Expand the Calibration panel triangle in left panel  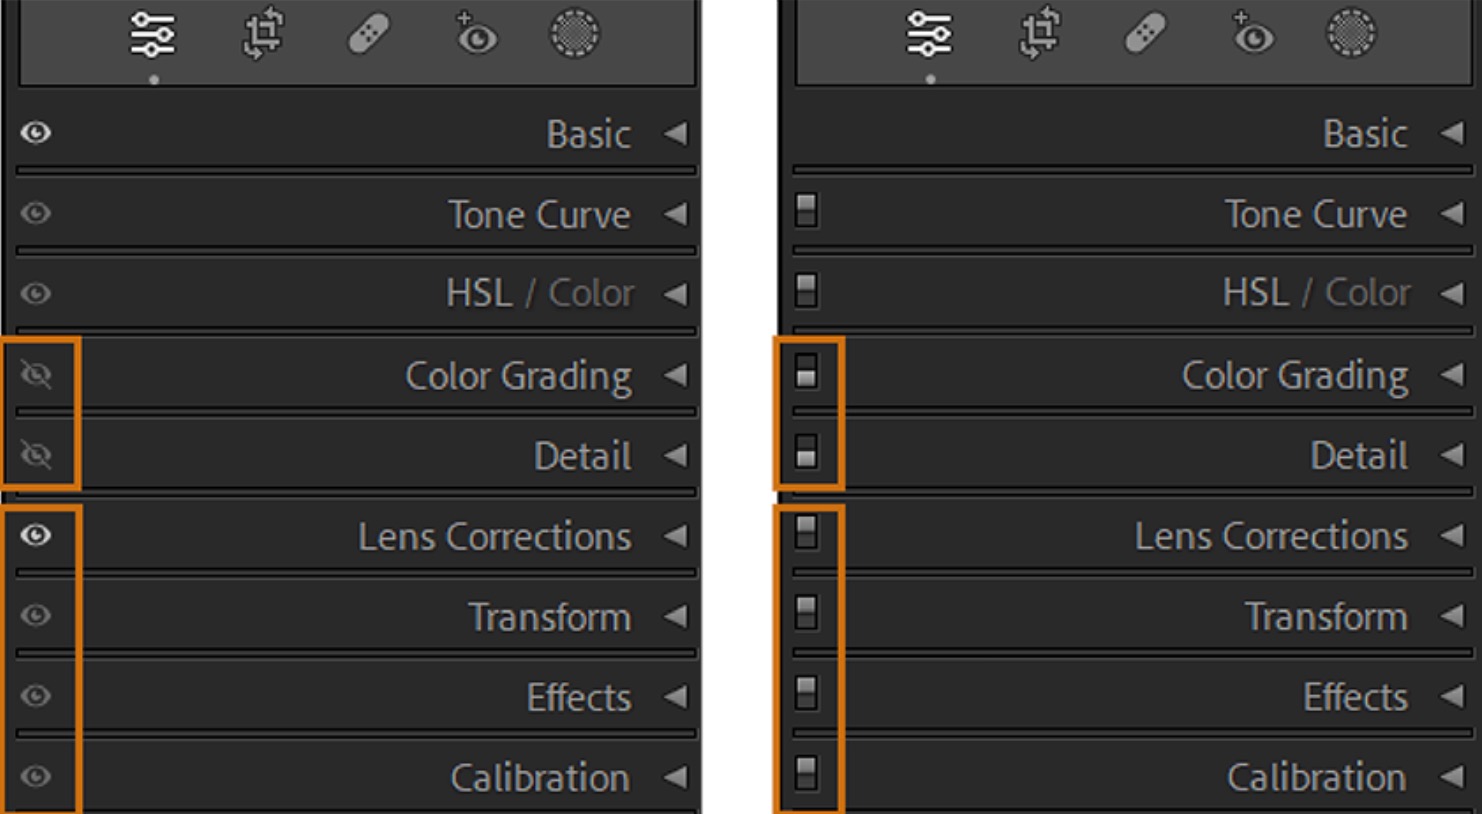[x=676, y=777]
